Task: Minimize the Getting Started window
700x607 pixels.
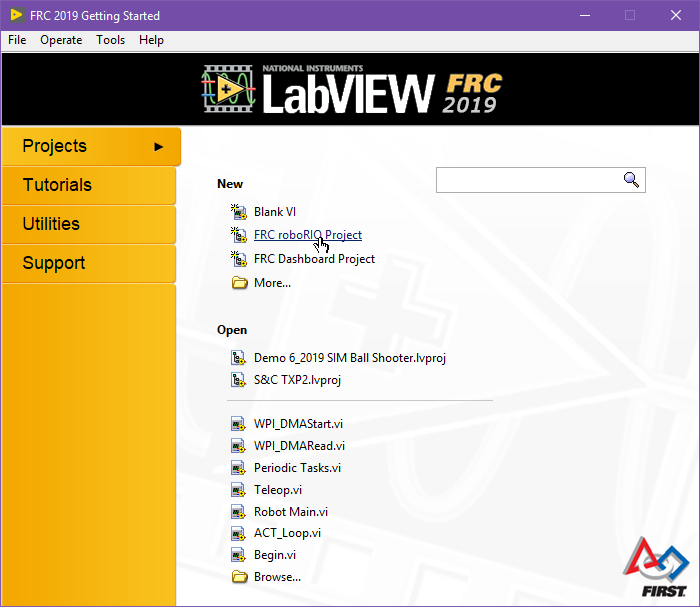Action: [x=585, y=15]
